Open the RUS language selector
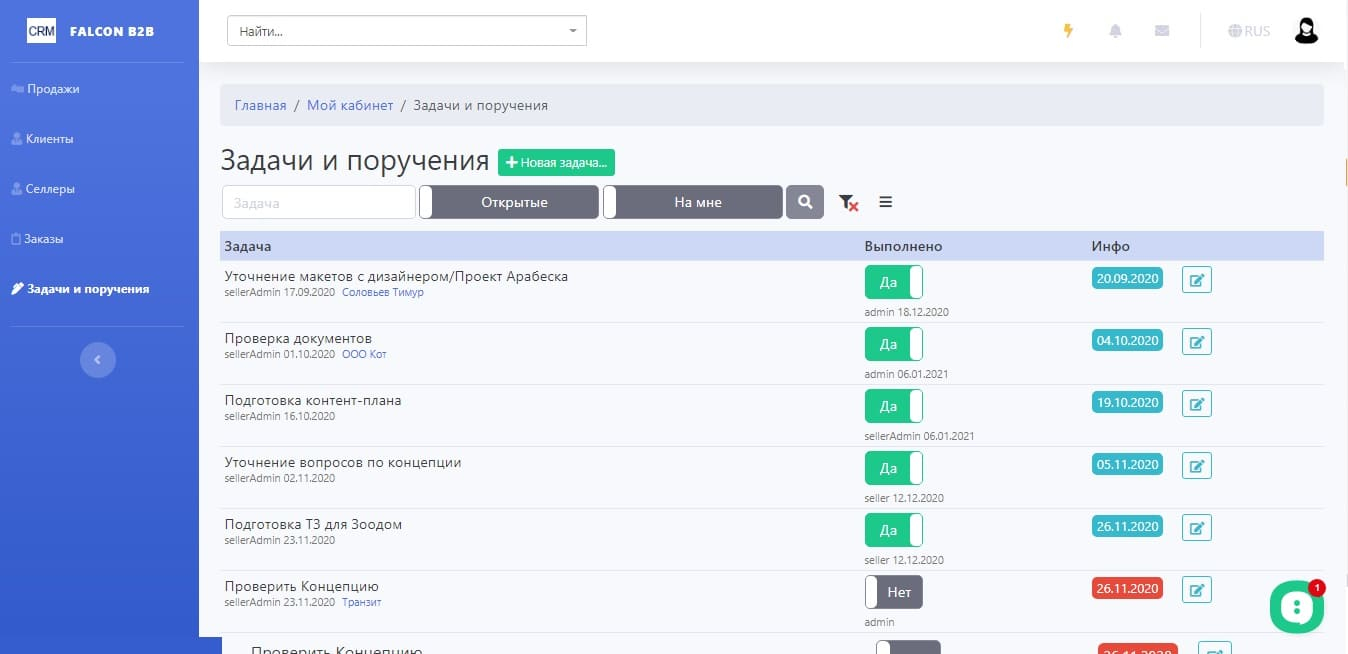 (x=1249, y=31)
